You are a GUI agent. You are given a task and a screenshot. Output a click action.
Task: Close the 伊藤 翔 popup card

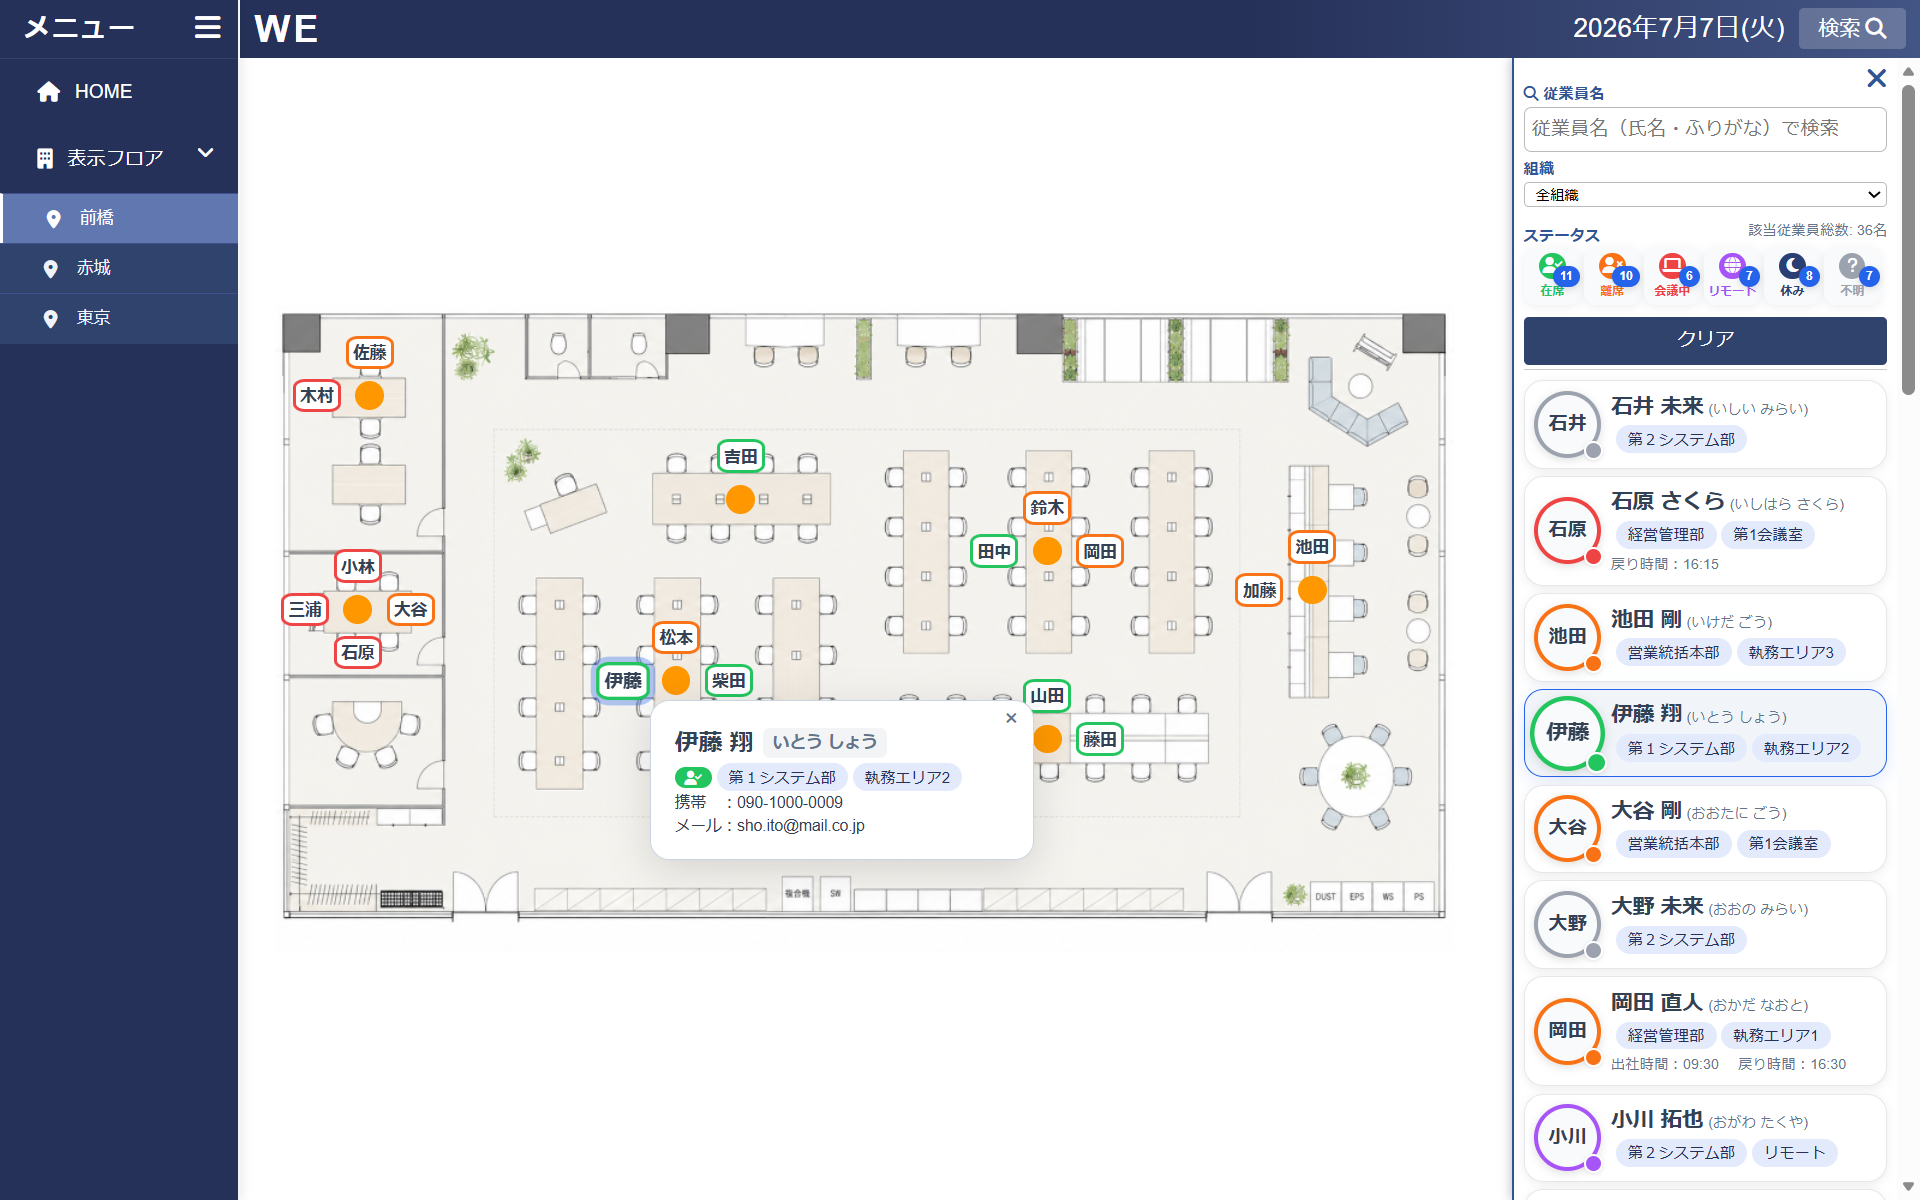click(1011, 718)
